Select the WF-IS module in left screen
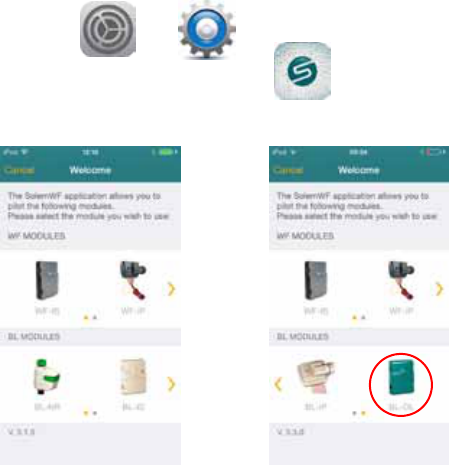Image resolution: width=449 pixels, height=465 pixels. [x=47, y=287]
